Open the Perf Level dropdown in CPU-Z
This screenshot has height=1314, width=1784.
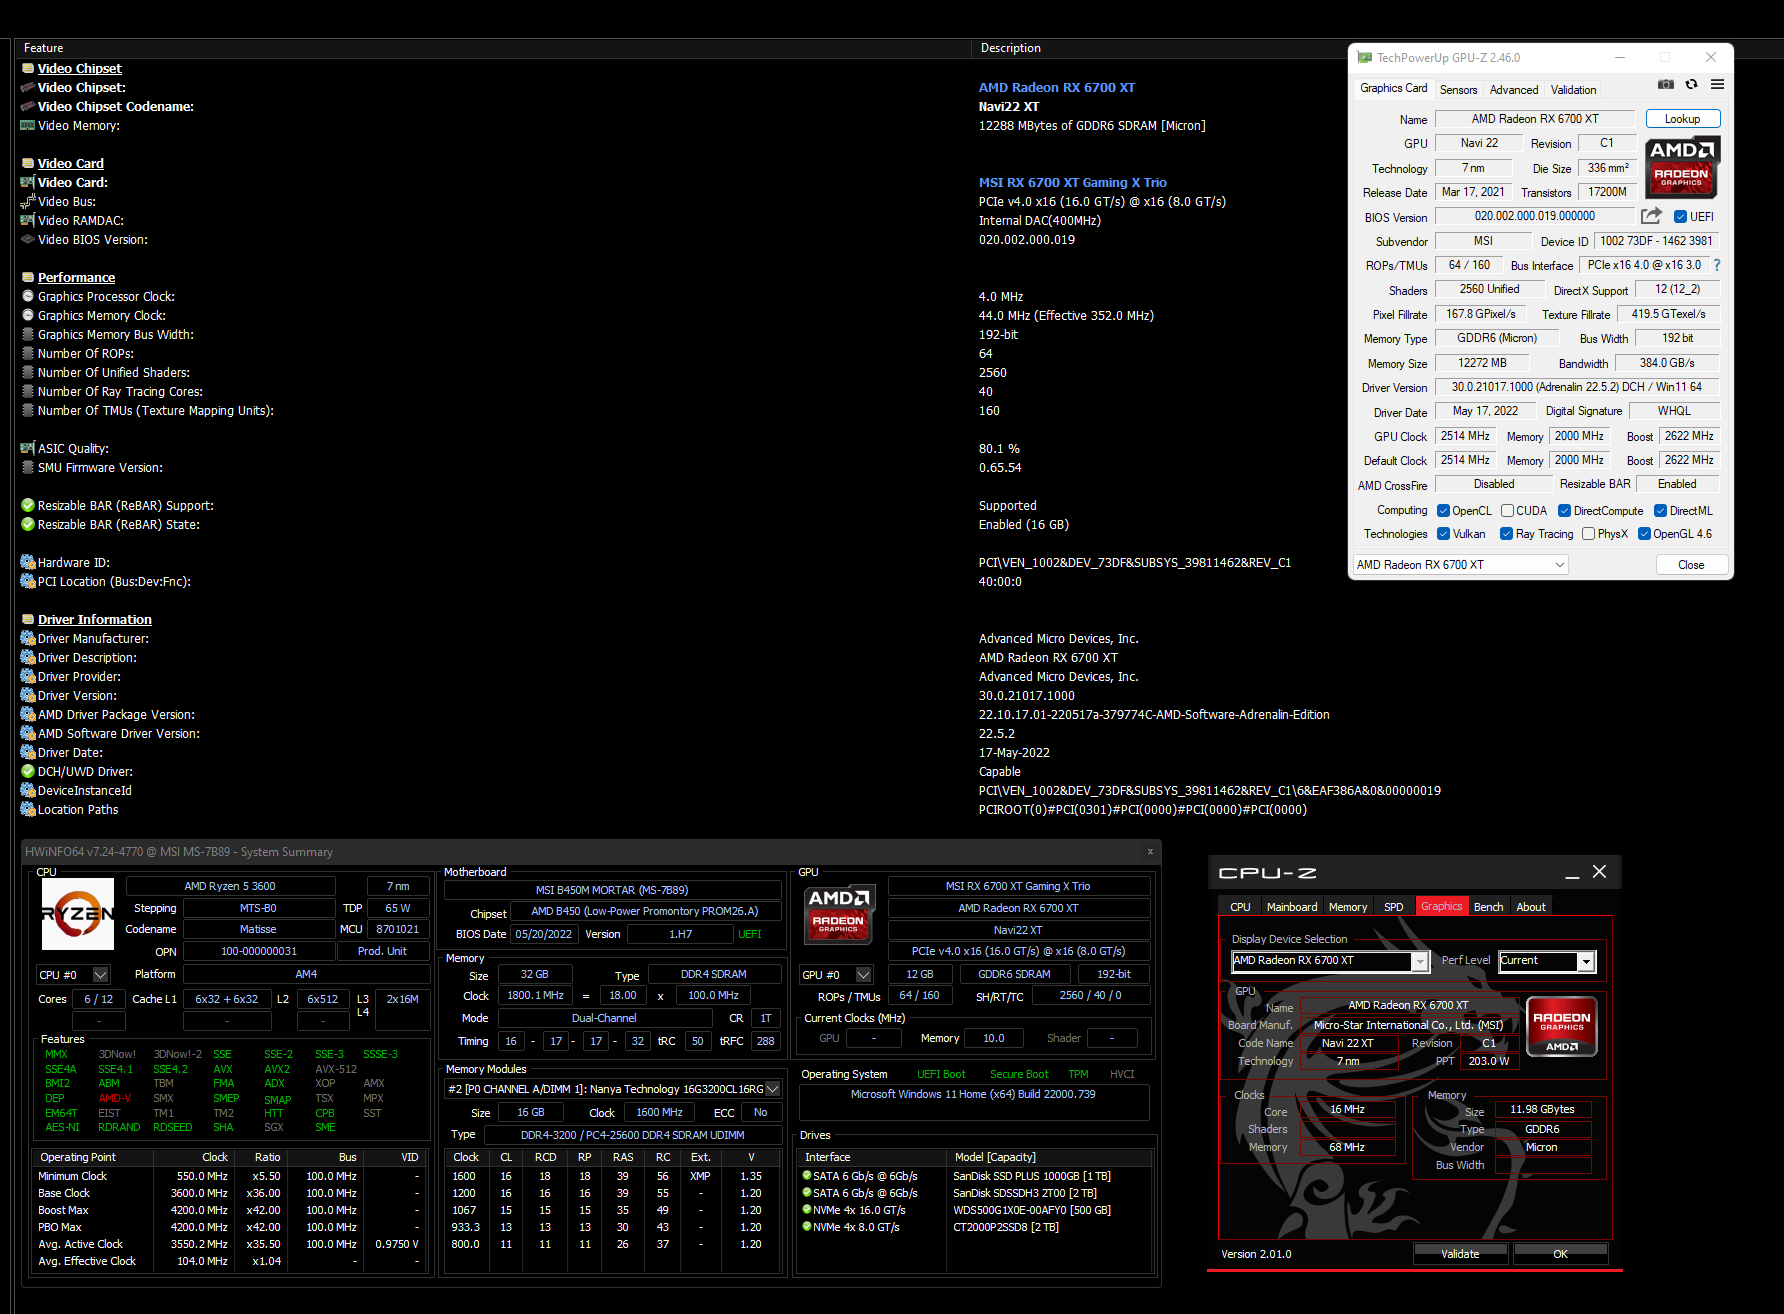1546,961
